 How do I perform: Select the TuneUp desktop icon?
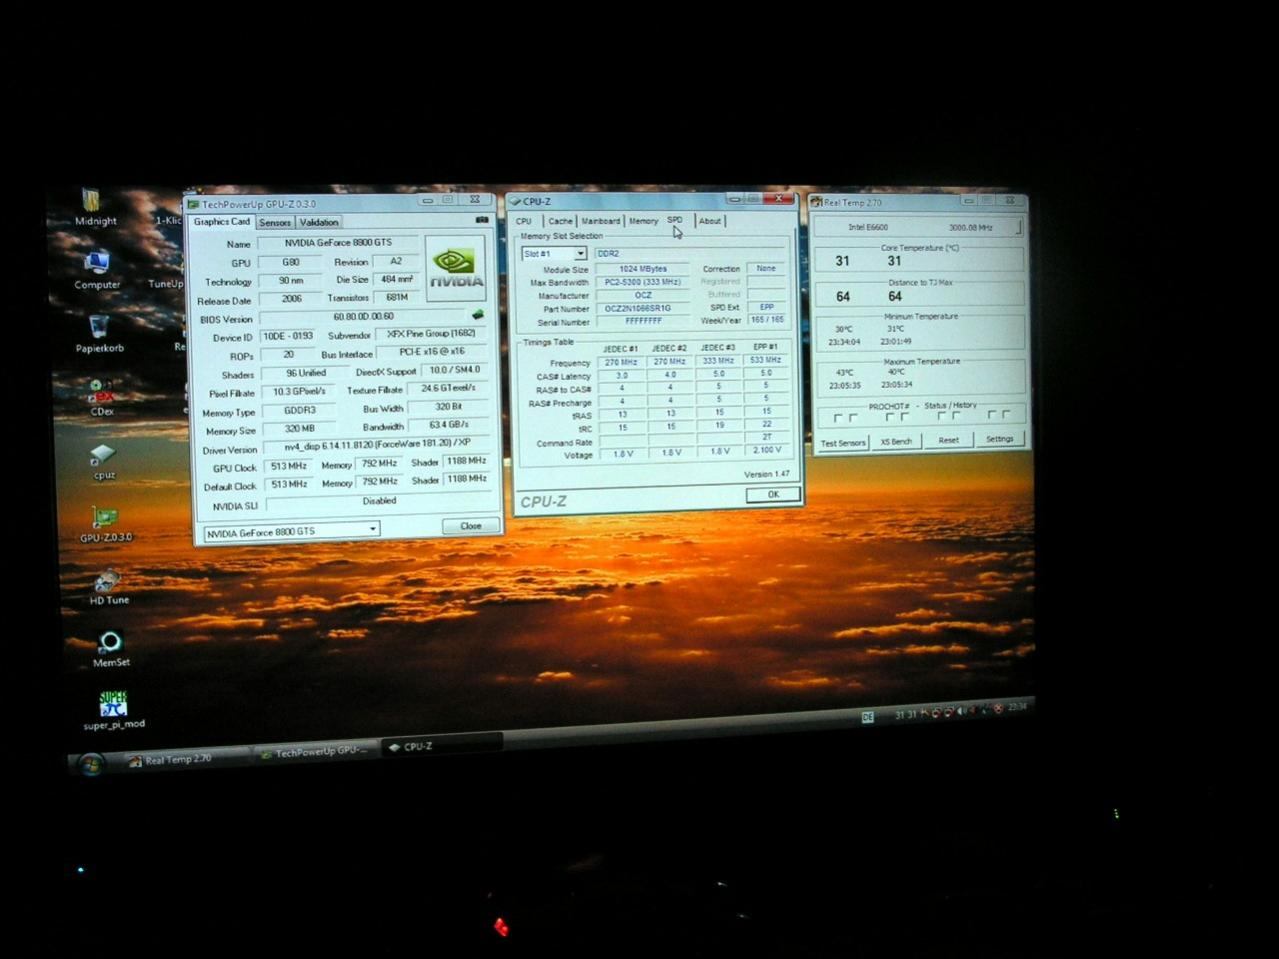(166, 283)
